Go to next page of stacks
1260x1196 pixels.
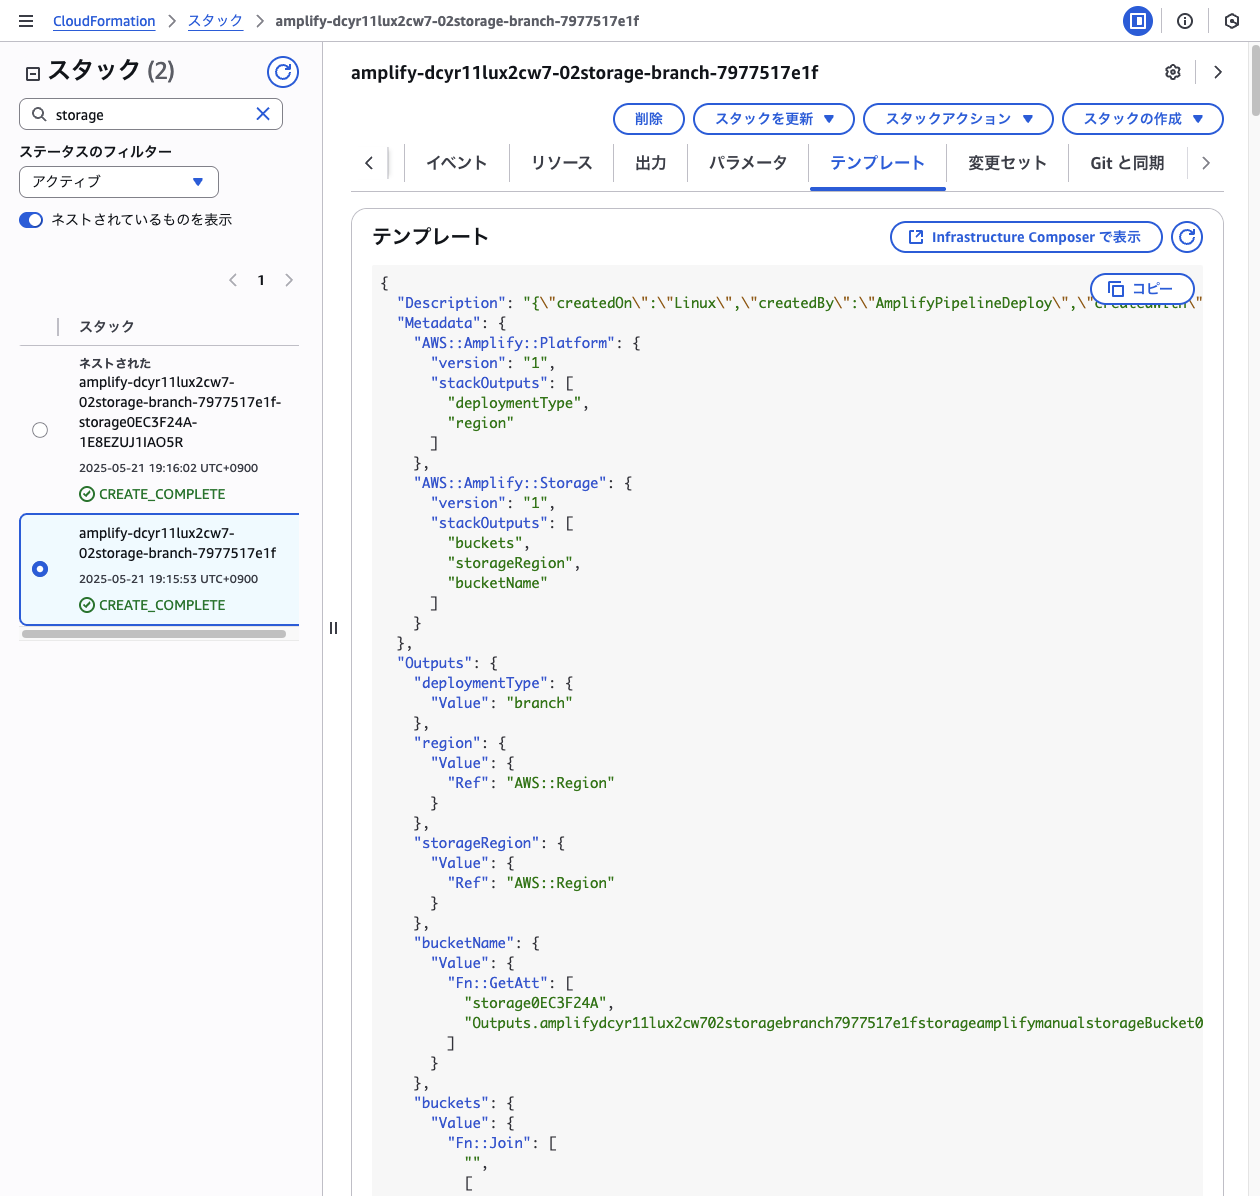point(289,280)
